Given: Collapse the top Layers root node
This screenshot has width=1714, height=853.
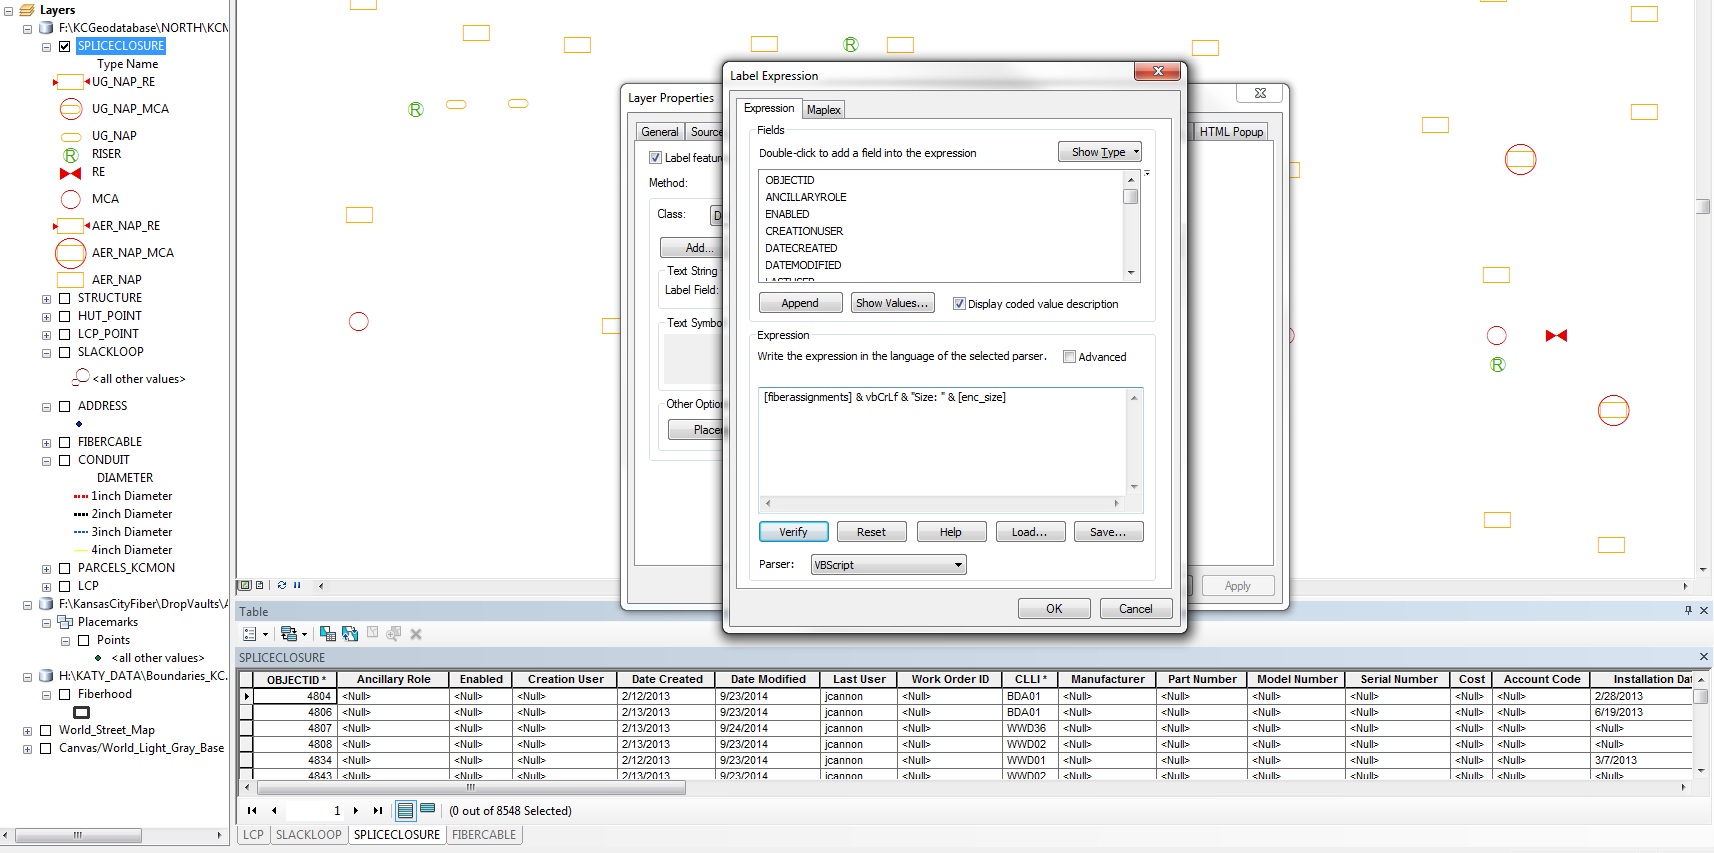Looking at the screenshot, I should [x=9, y=11].
